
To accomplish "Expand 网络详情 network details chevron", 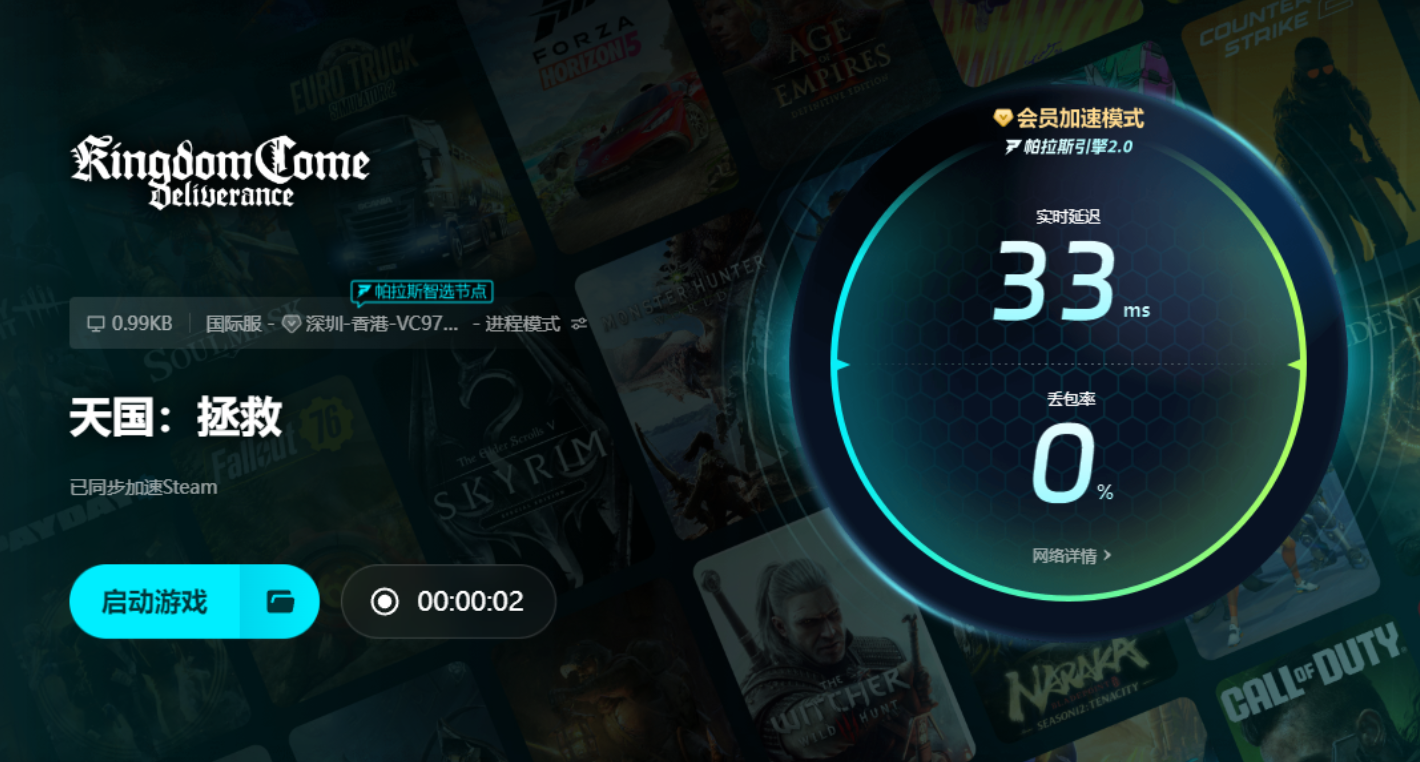I will pyautogui.click(x=1107, y=555).
